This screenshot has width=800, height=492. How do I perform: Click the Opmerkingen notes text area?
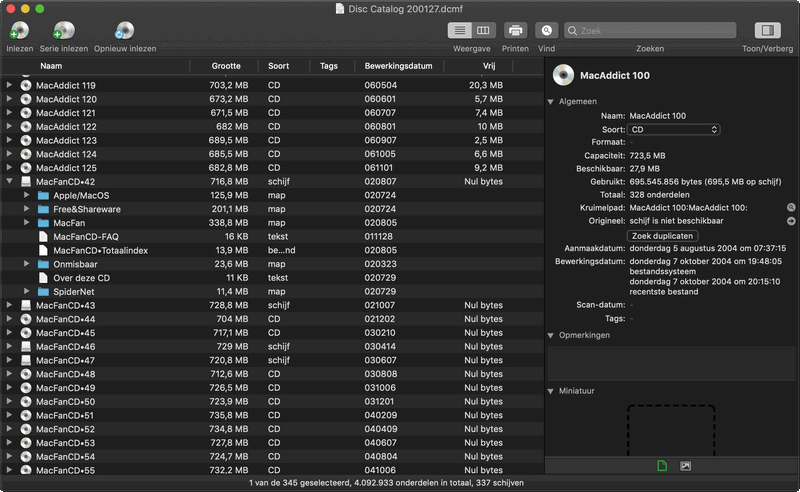(671, 363)
